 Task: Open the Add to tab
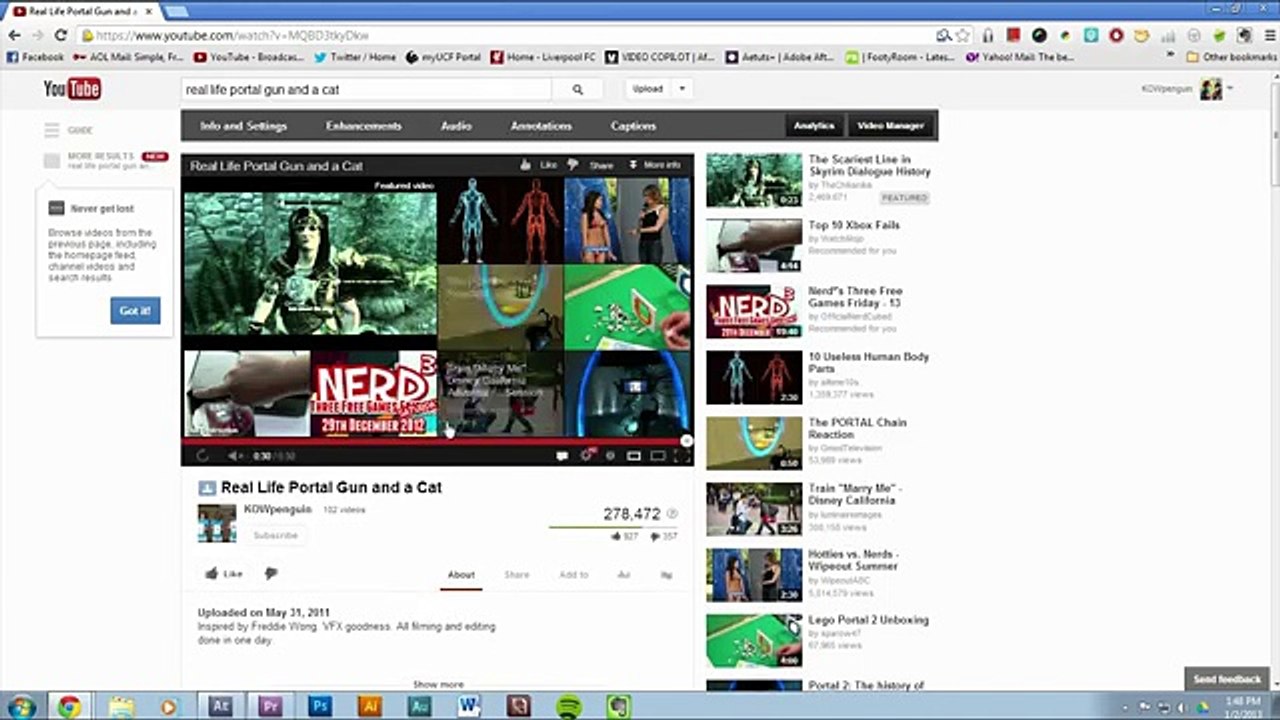pos(574,575)
